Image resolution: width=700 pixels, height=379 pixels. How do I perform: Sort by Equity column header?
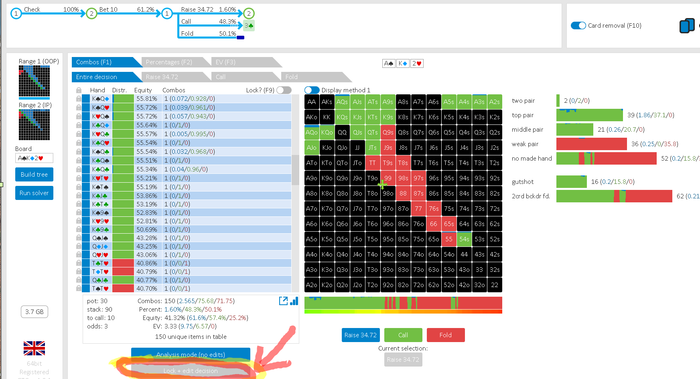point(143,90)
